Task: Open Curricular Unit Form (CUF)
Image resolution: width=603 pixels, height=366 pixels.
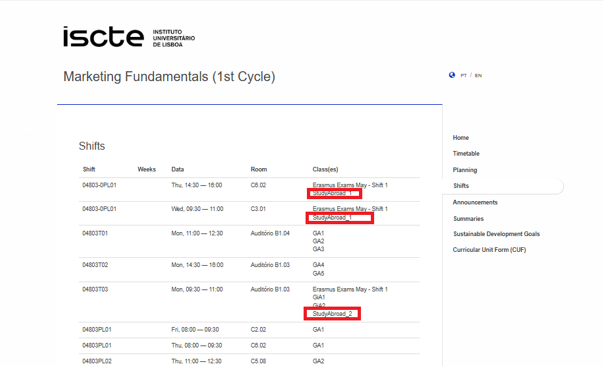Action: click(x=489, y=250)
